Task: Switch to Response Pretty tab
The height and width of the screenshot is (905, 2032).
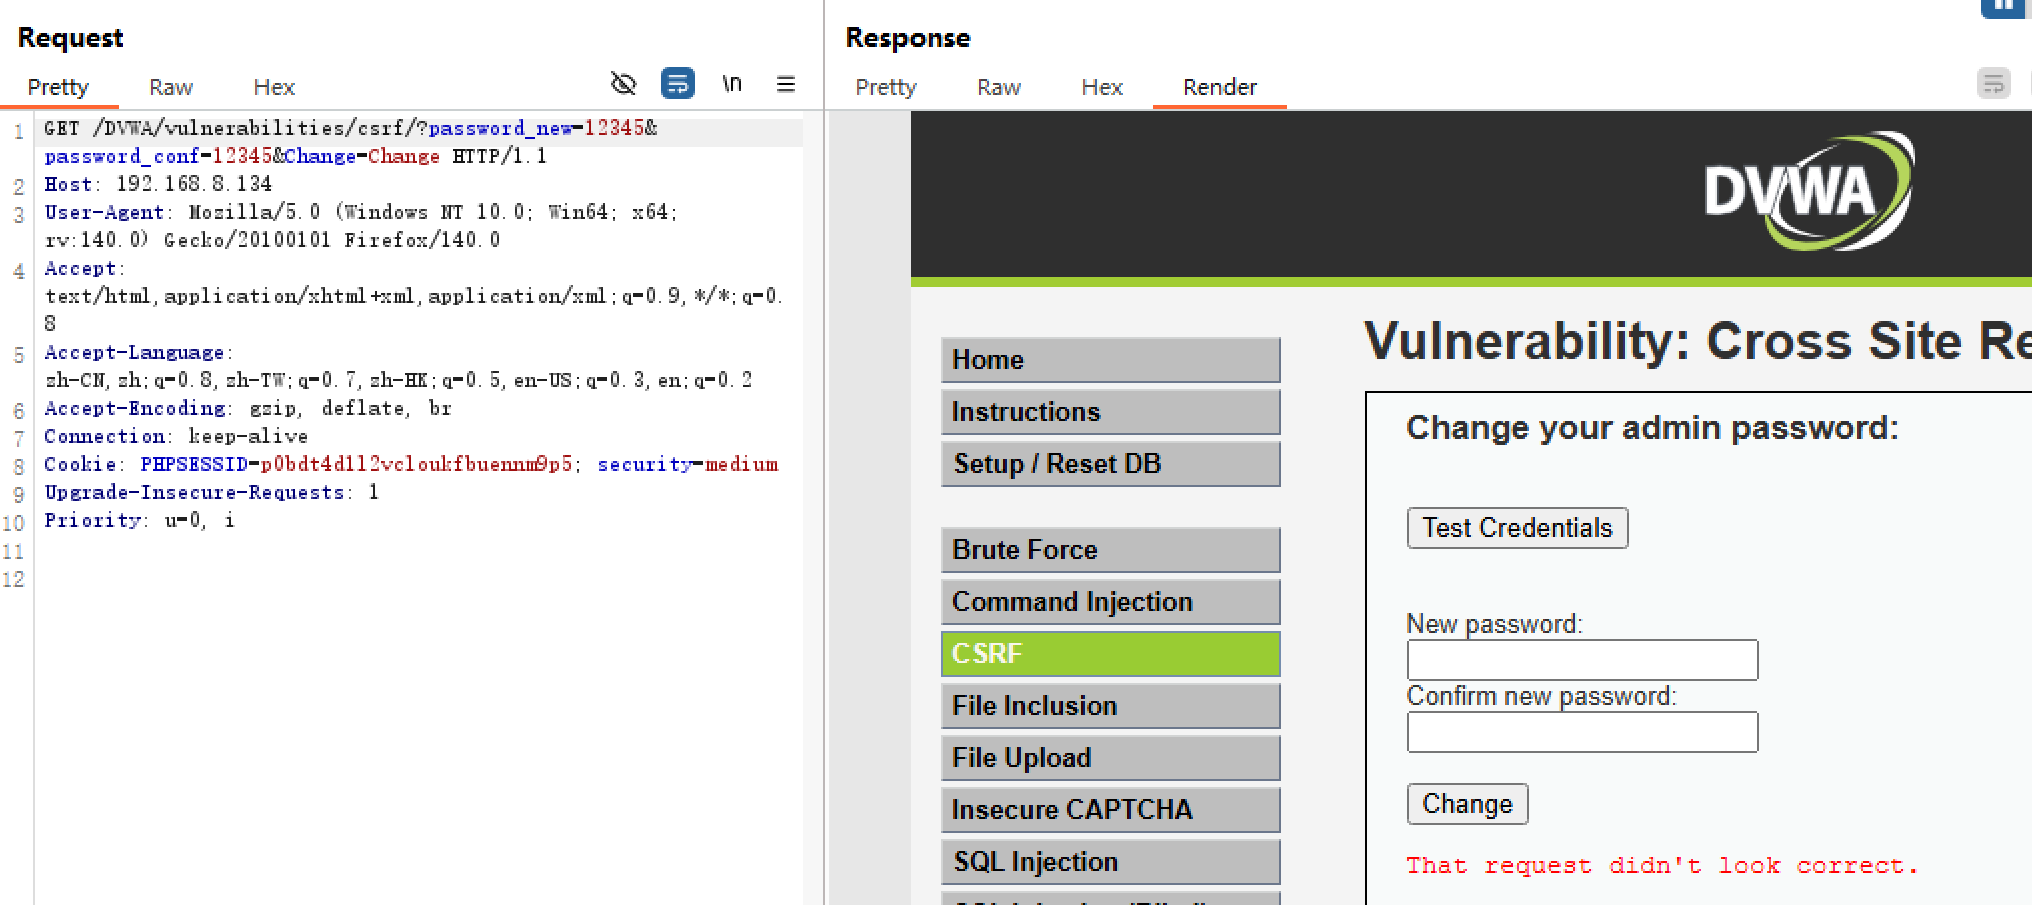Action: 886,87
